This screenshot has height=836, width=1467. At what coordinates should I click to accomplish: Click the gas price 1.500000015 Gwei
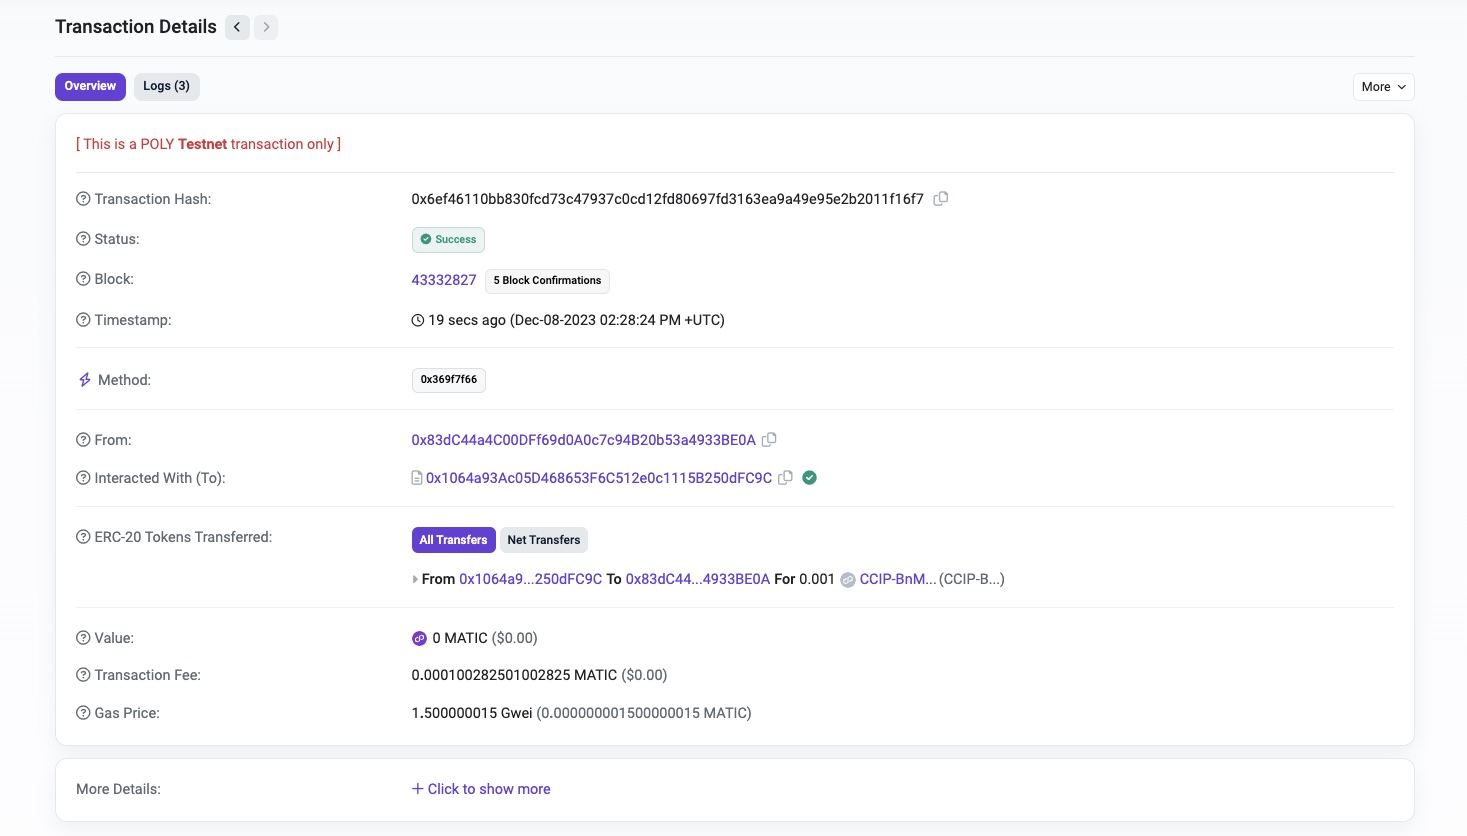(472, 713)
